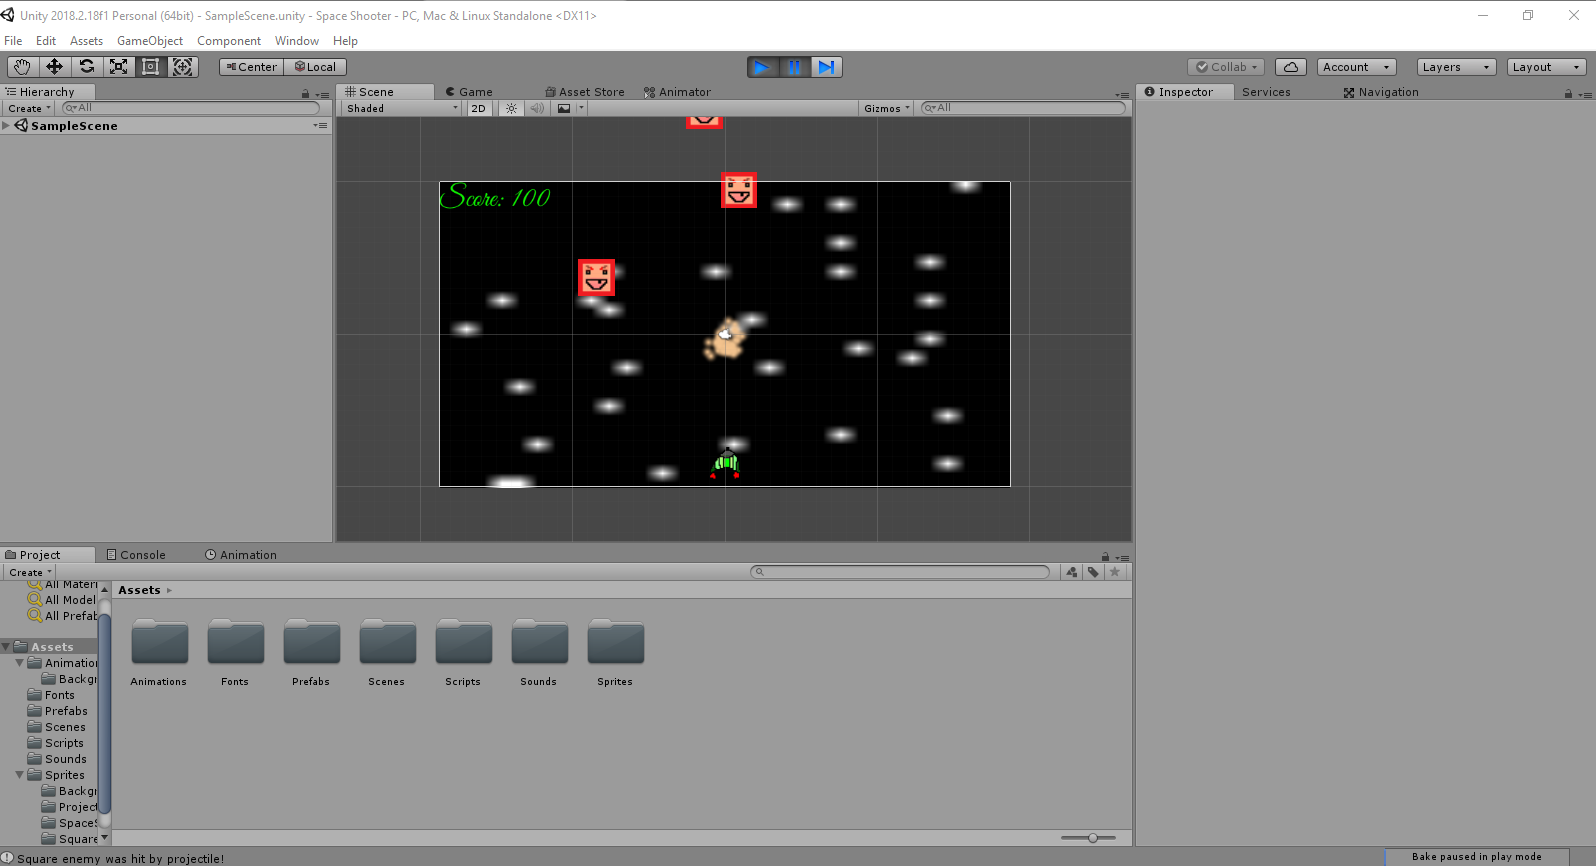Switch to the Console tab
The width and height of the screenshot is (1596, 866).
[136, 555]
